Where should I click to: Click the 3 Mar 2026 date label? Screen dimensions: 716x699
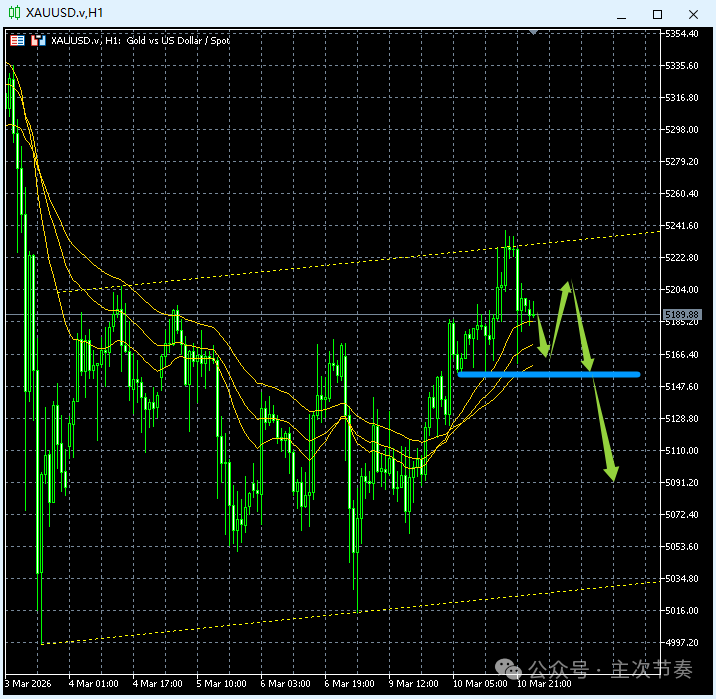pyautogui.click(x=26, y=684)
